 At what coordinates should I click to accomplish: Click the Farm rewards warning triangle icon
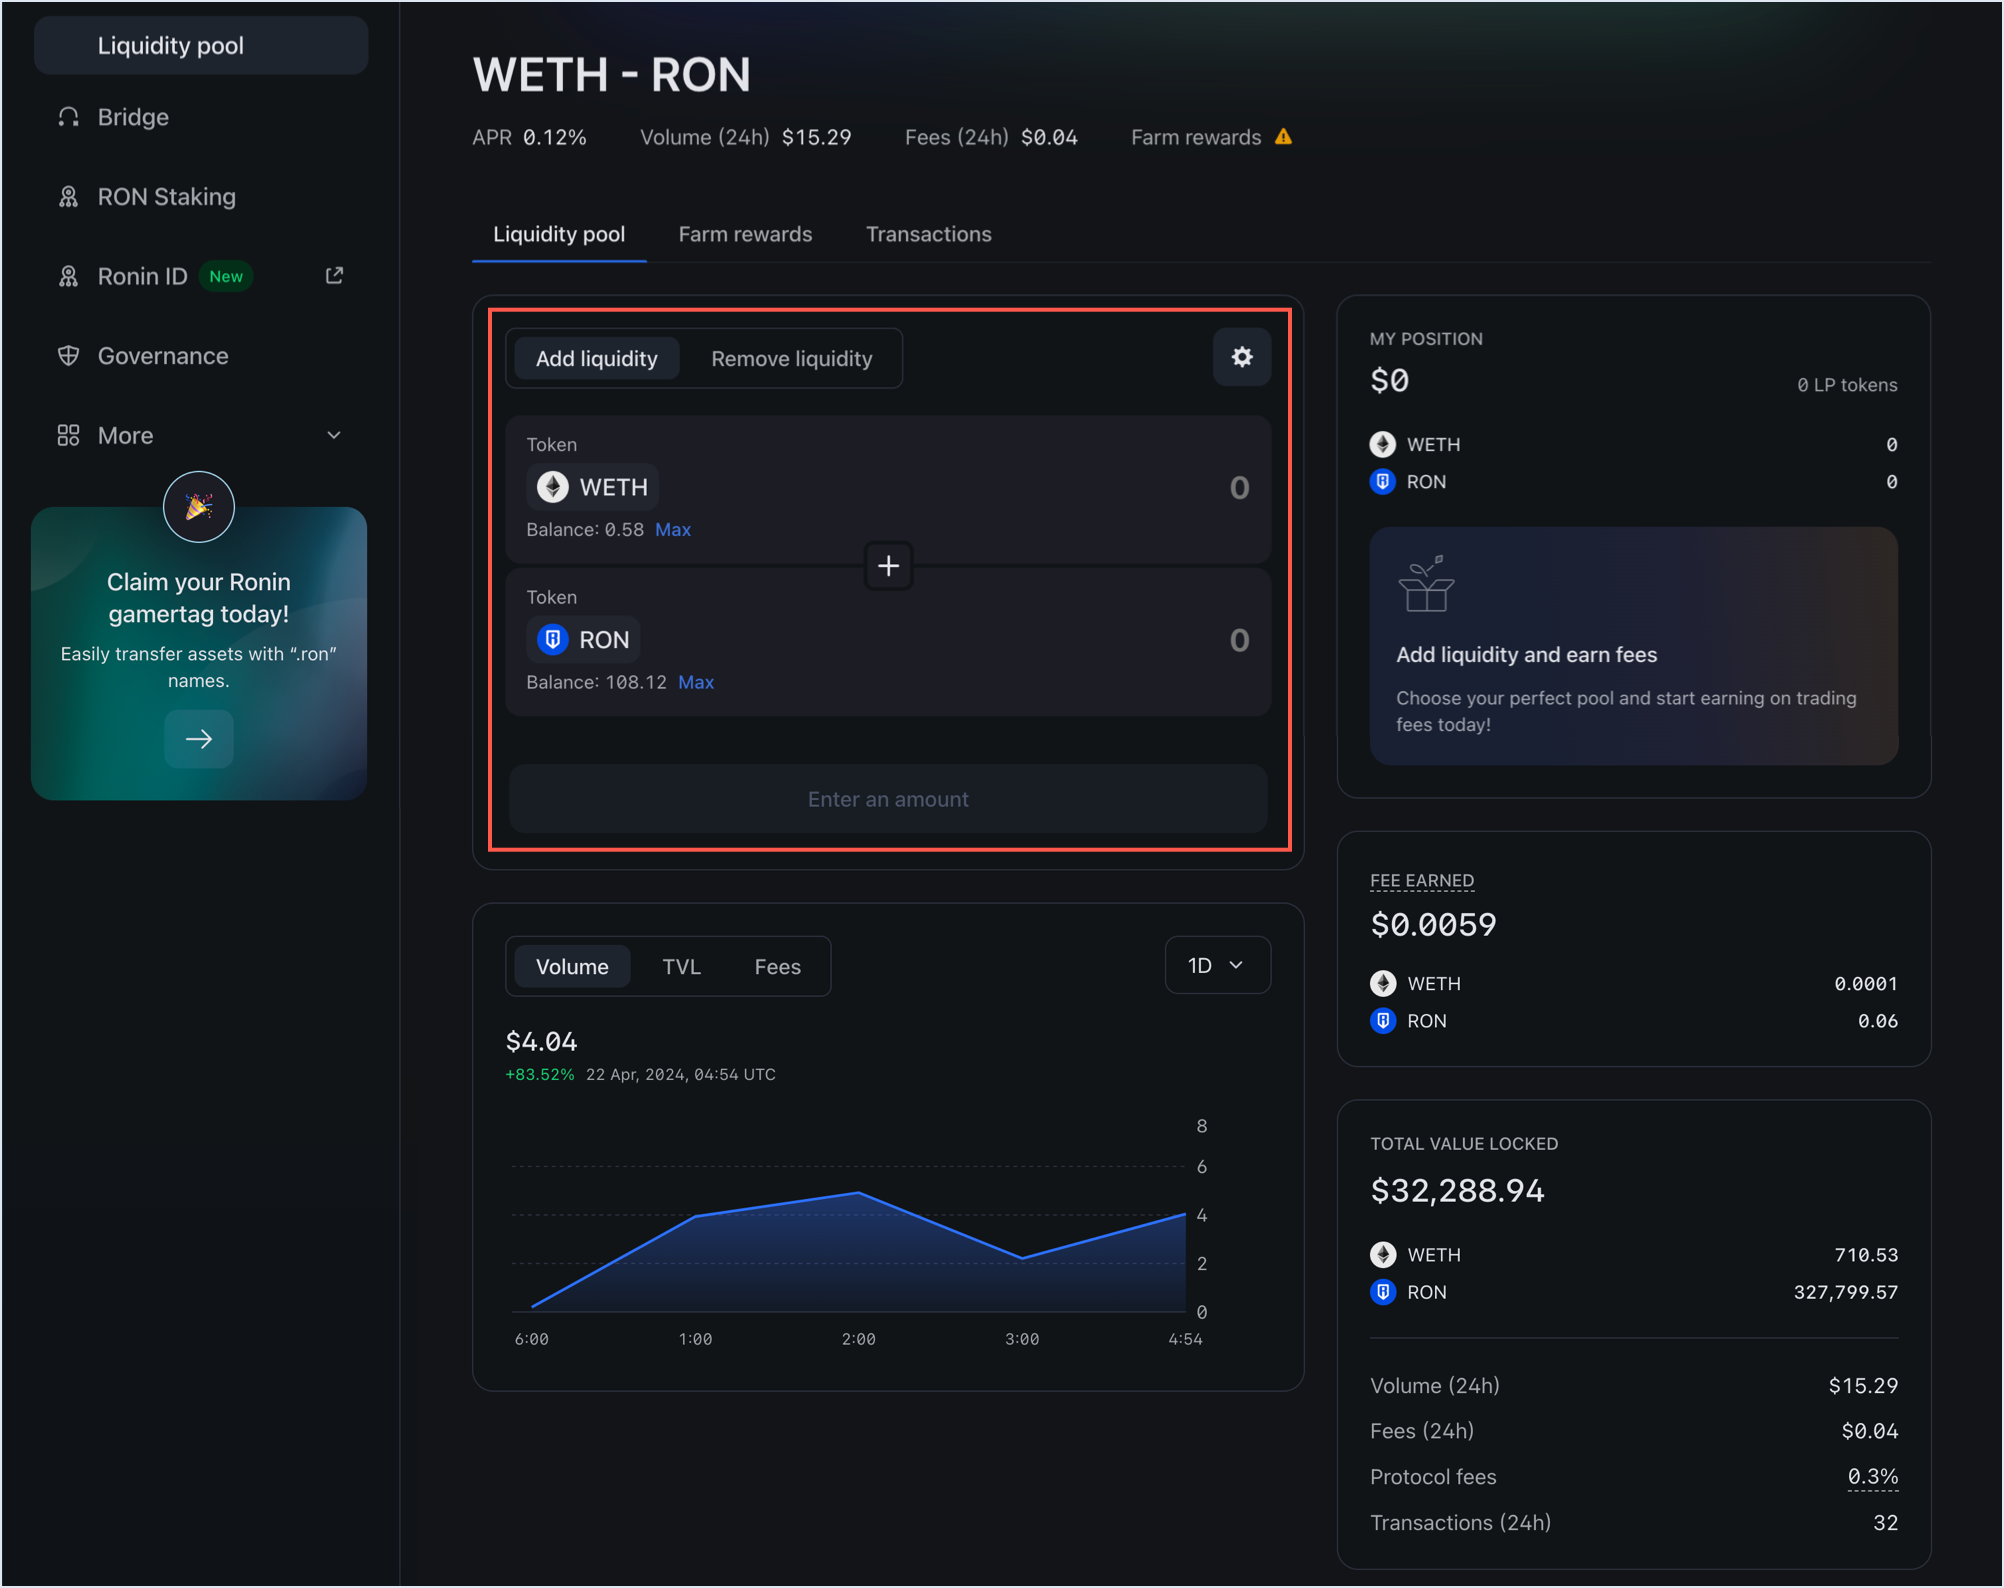coord(1284,137)
